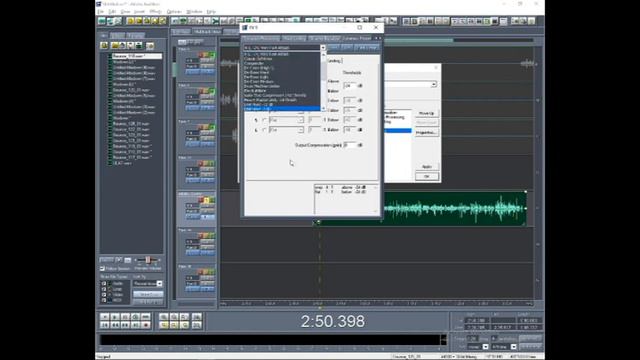Select Hard Limiting tab in FX dialog
The height and width of the screenshot is (360, 640).
click(294, 38)
